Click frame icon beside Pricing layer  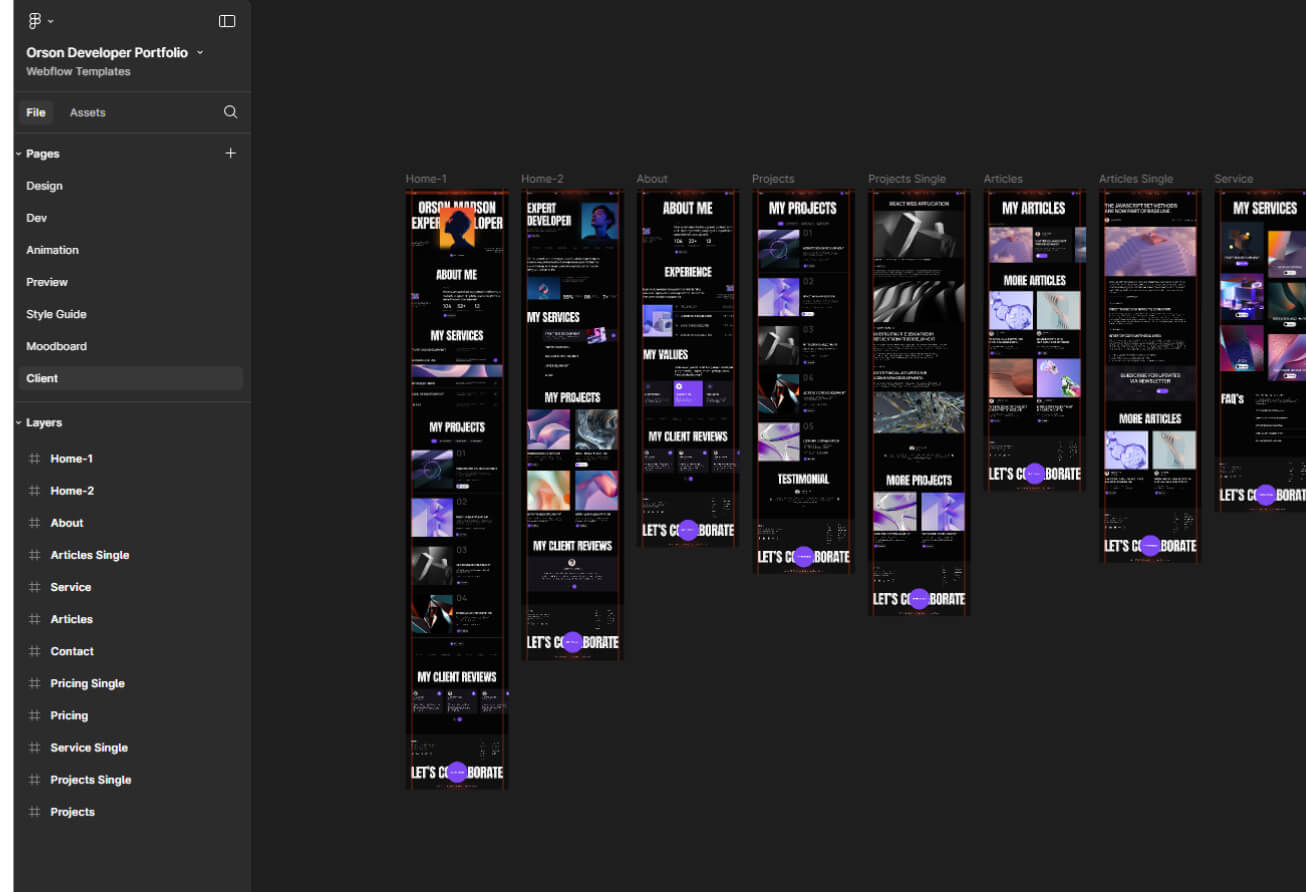coord(34,715)
